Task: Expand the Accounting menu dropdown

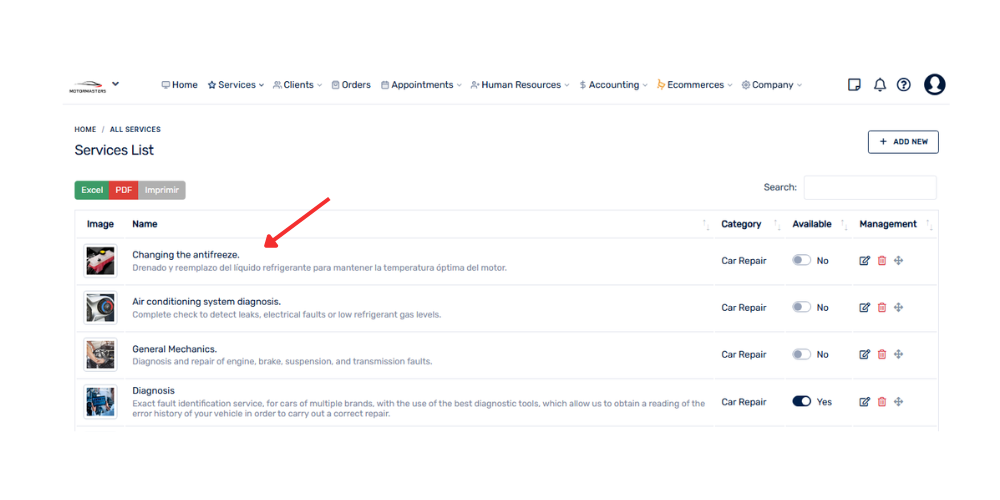Action: click(613, 85)
